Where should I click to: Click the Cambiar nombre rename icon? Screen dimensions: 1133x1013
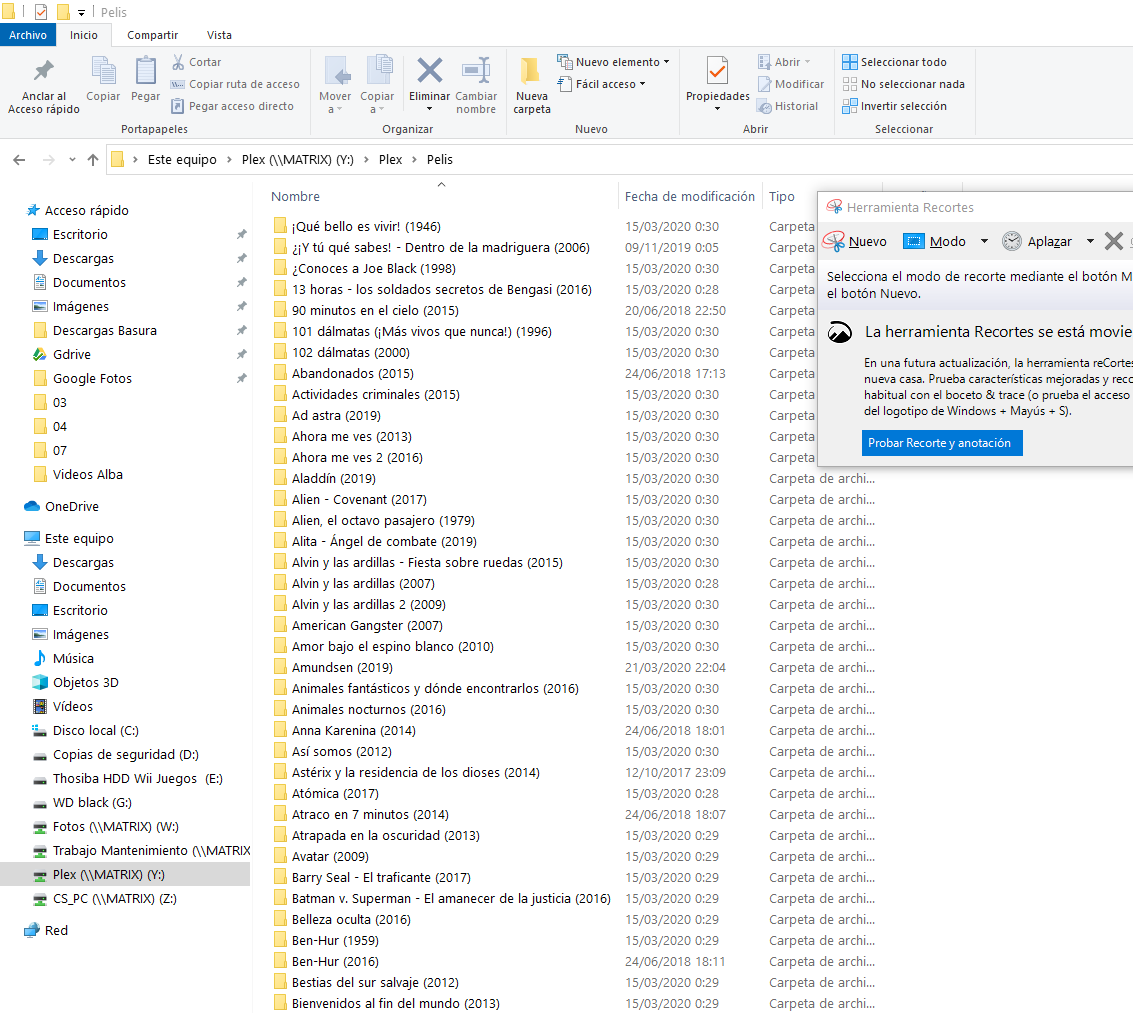[476, 73]
